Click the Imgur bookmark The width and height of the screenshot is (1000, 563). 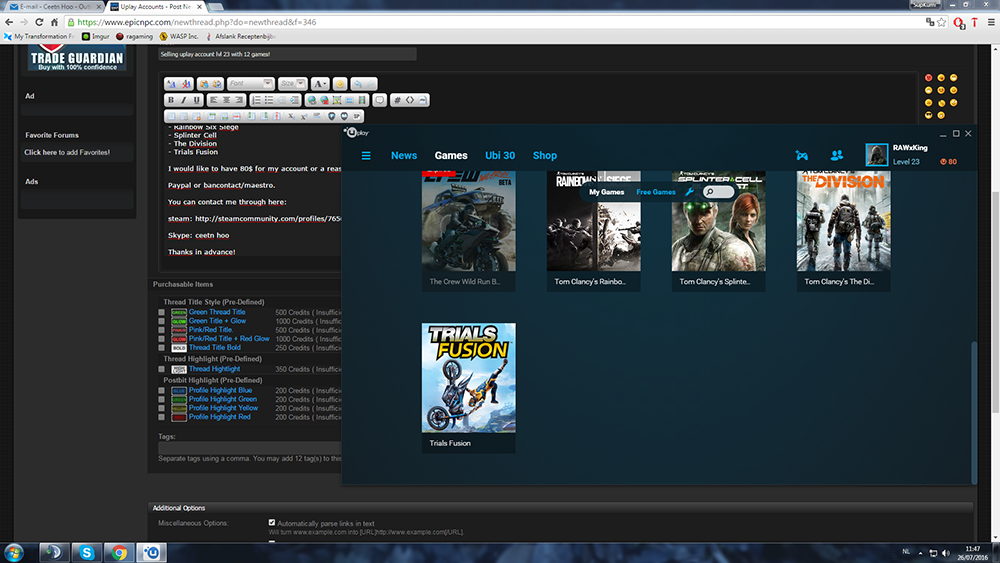[96, 36]
